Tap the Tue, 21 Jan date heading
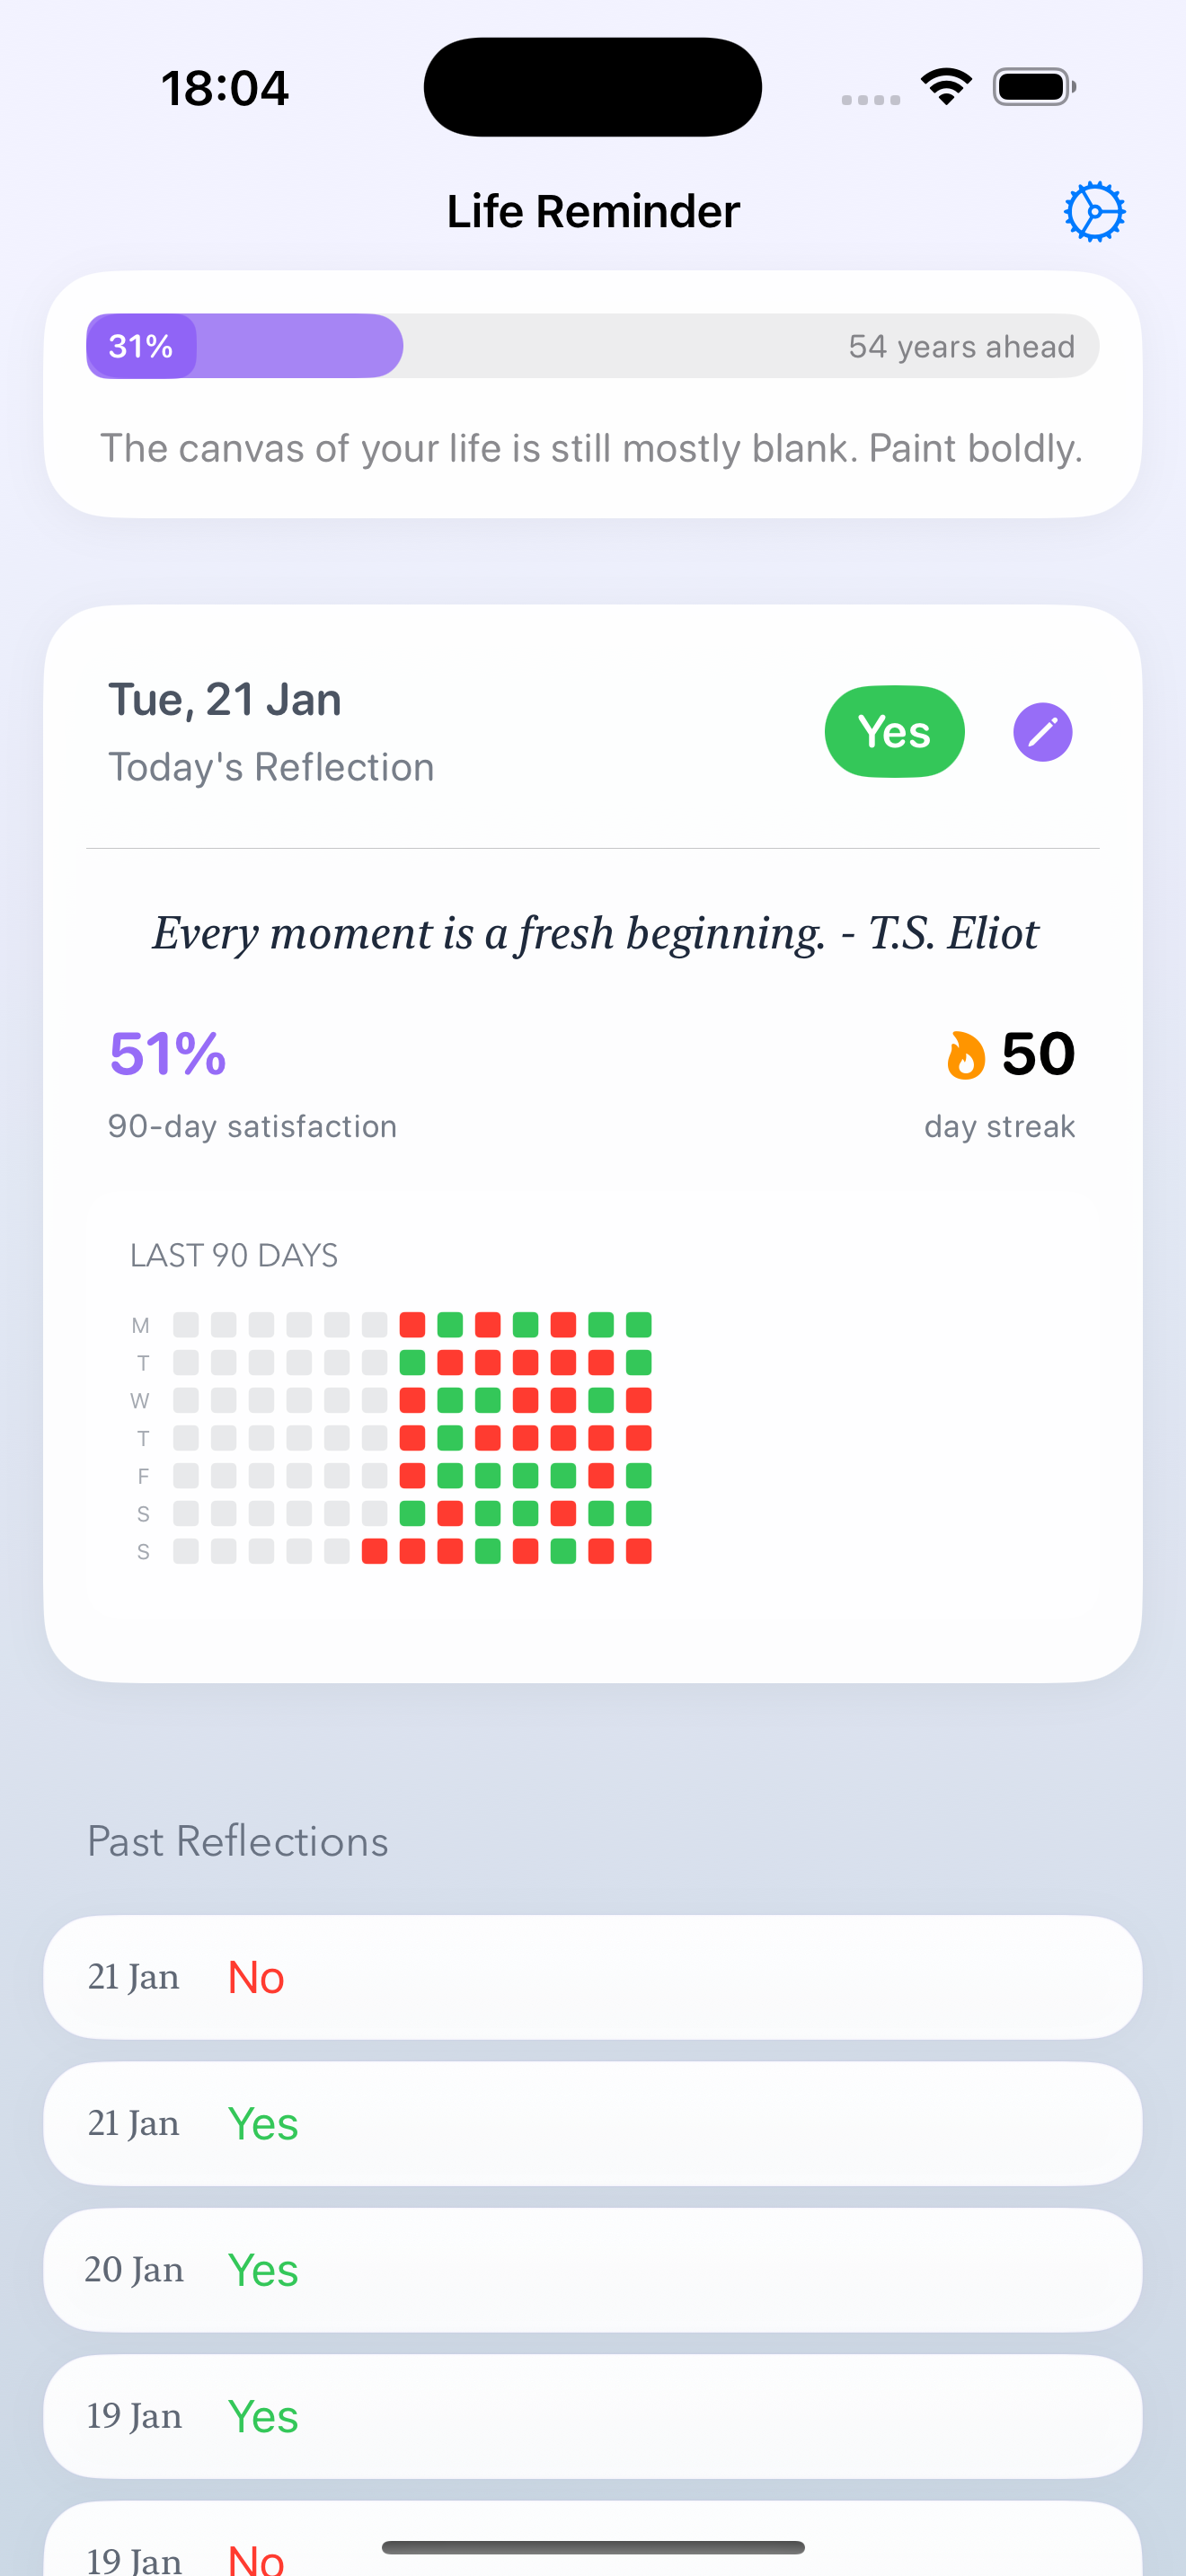Screen dimensions: 1186x2576 [225, 699]
